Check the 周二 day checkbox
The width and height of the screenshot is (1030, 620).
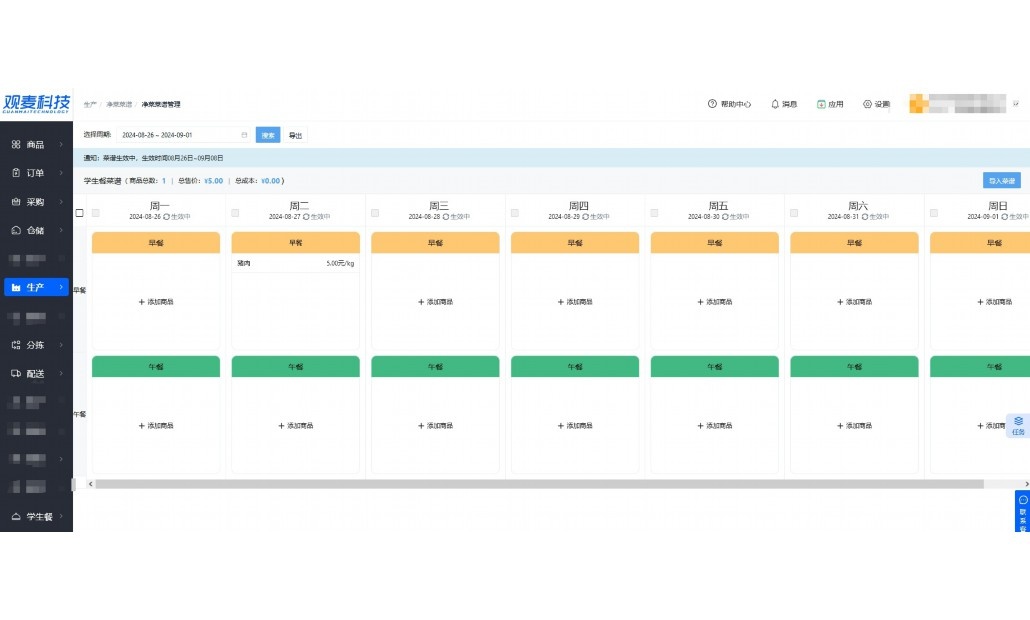235,213
